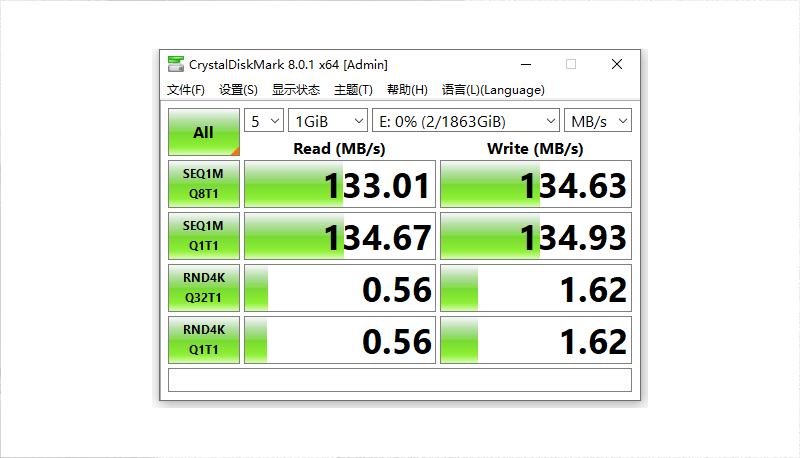Run all benchmarks with the All button

pyautogui.click(x=204, y=132)
